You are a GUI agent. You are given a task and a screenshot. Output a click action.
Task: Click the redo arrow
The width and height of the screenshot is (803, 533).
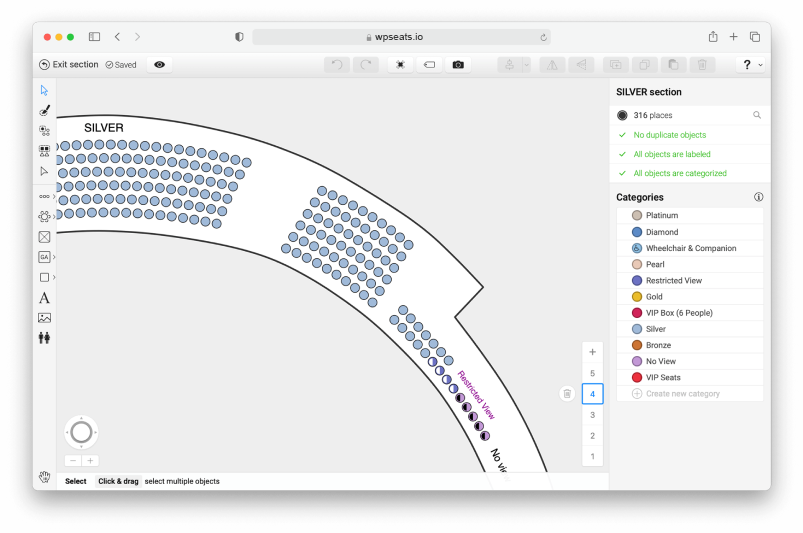pos(366,65)
